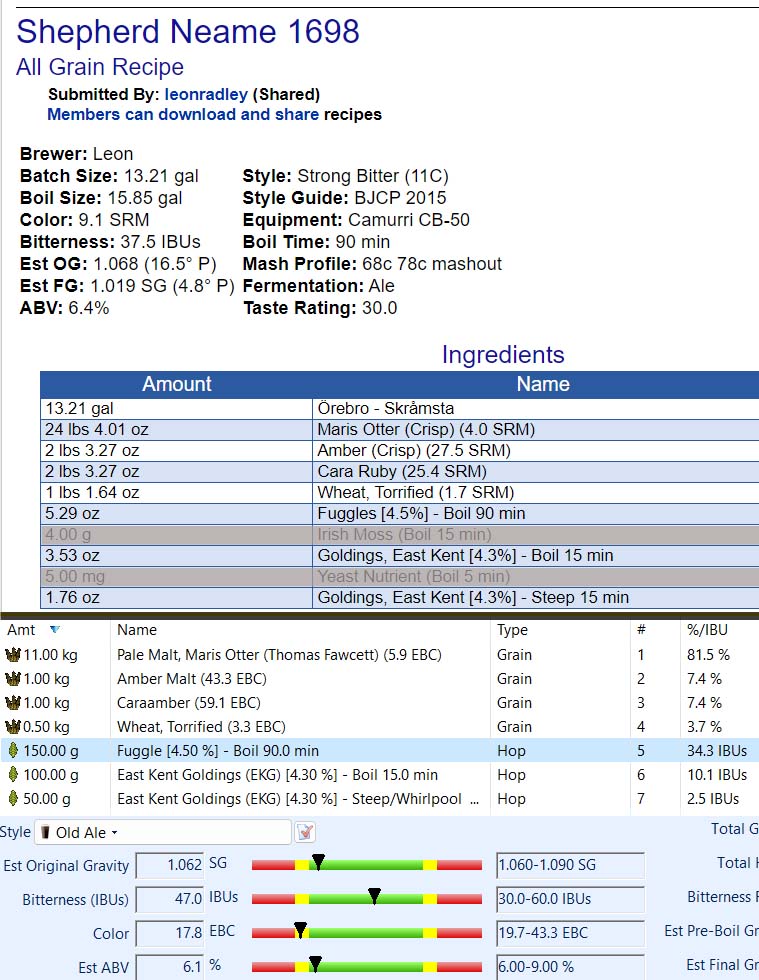Sort ingredients by the Type column
Image resolution: width=759 pixels, height=980 pixels.
[512, 629]
